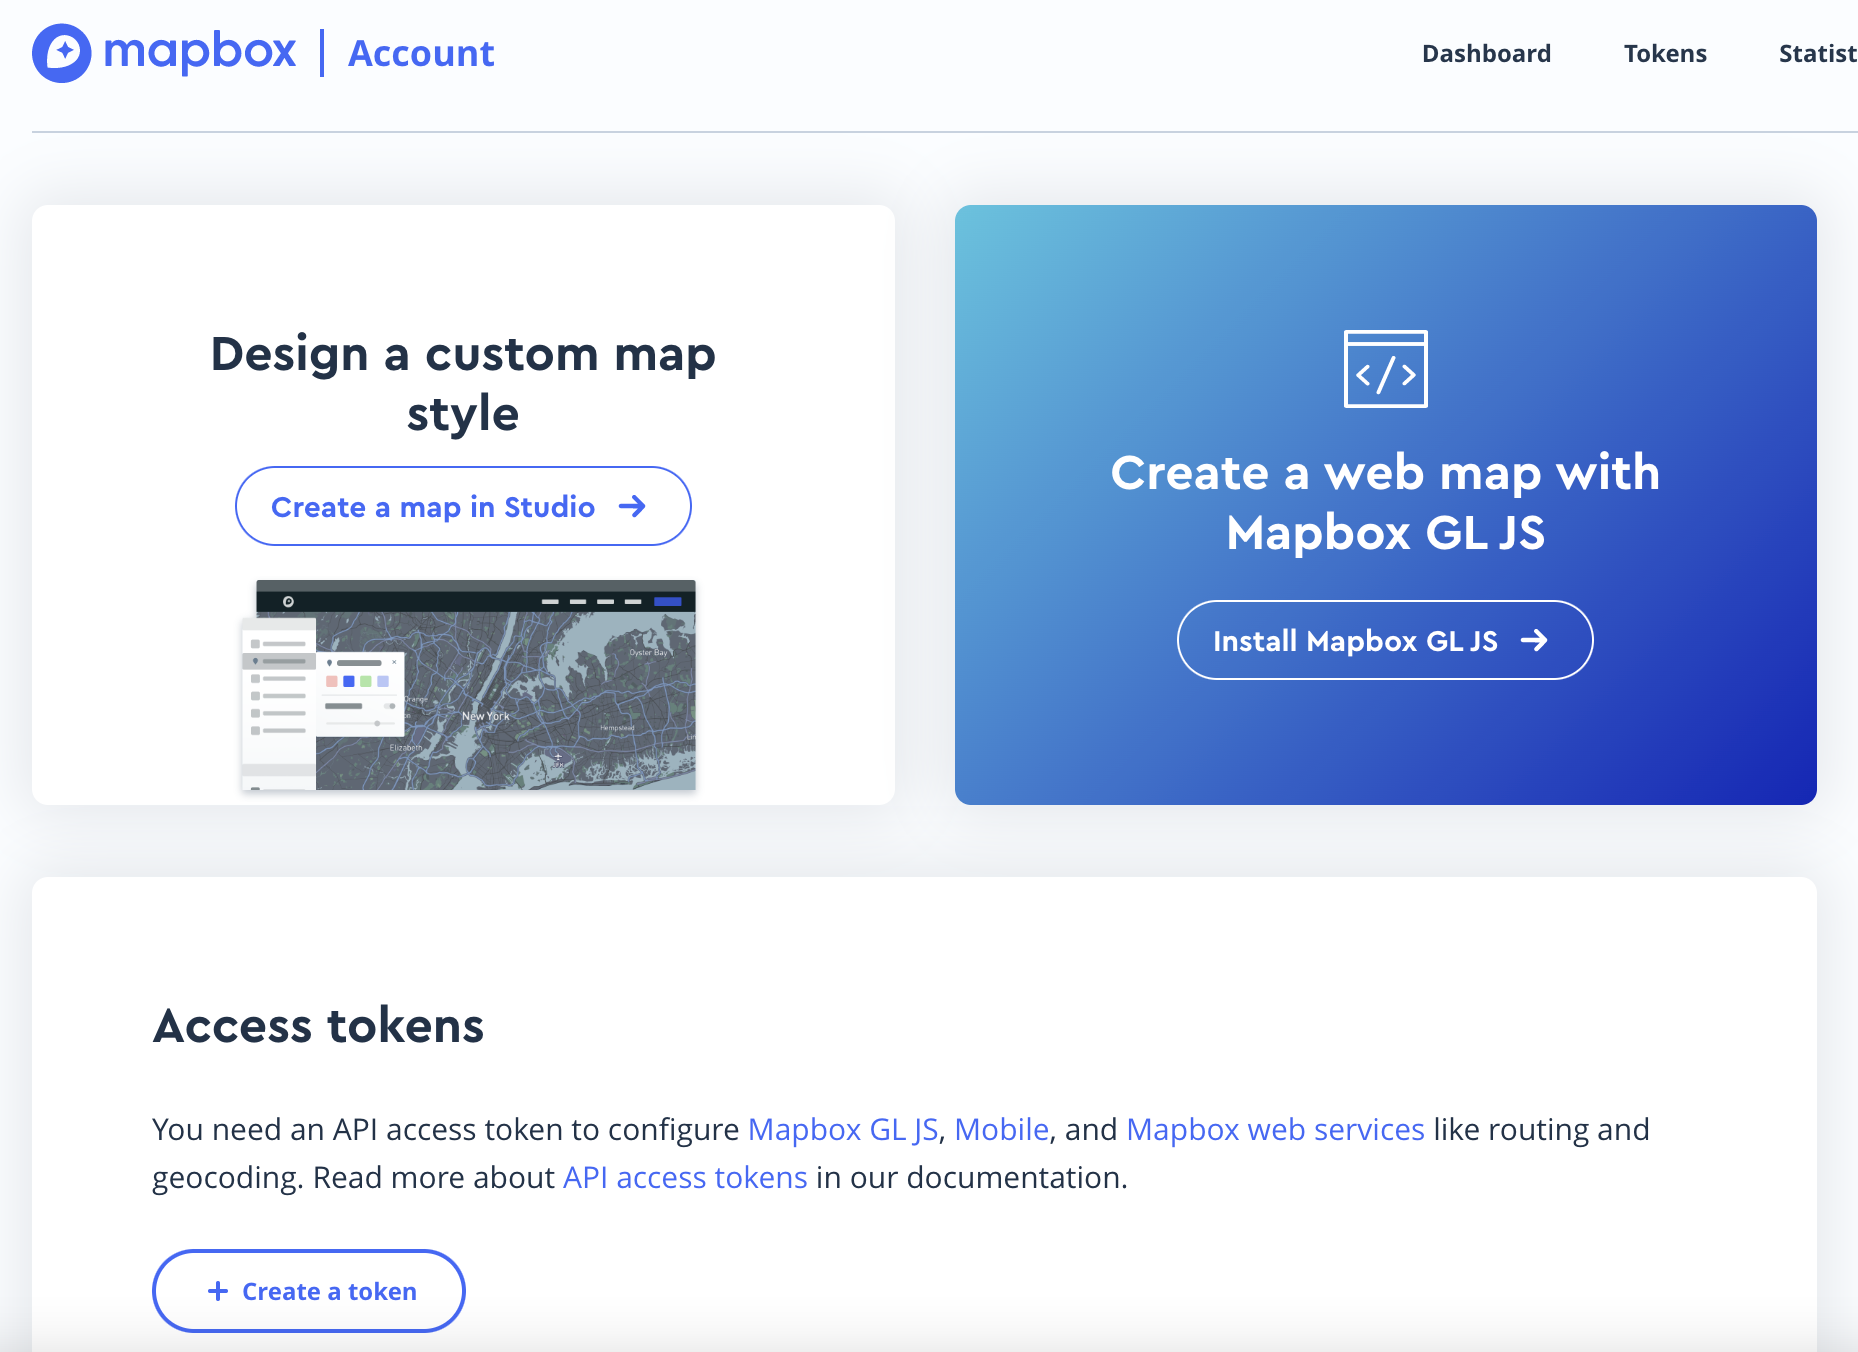Screen dimensions: 1858x1352
Task: Click the Access tokens heading
Action: pos(318,1026)
